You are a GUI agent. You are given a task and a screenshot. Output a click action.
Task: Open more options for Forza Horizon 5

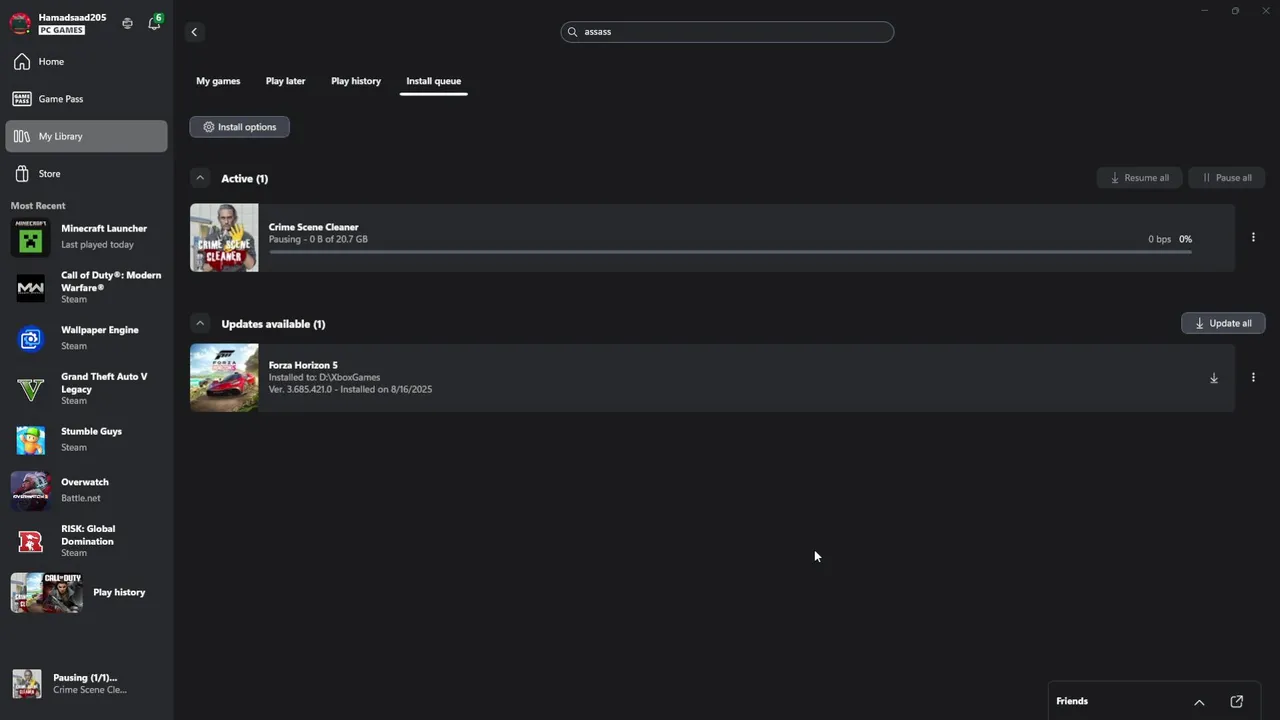[1253, 378]
